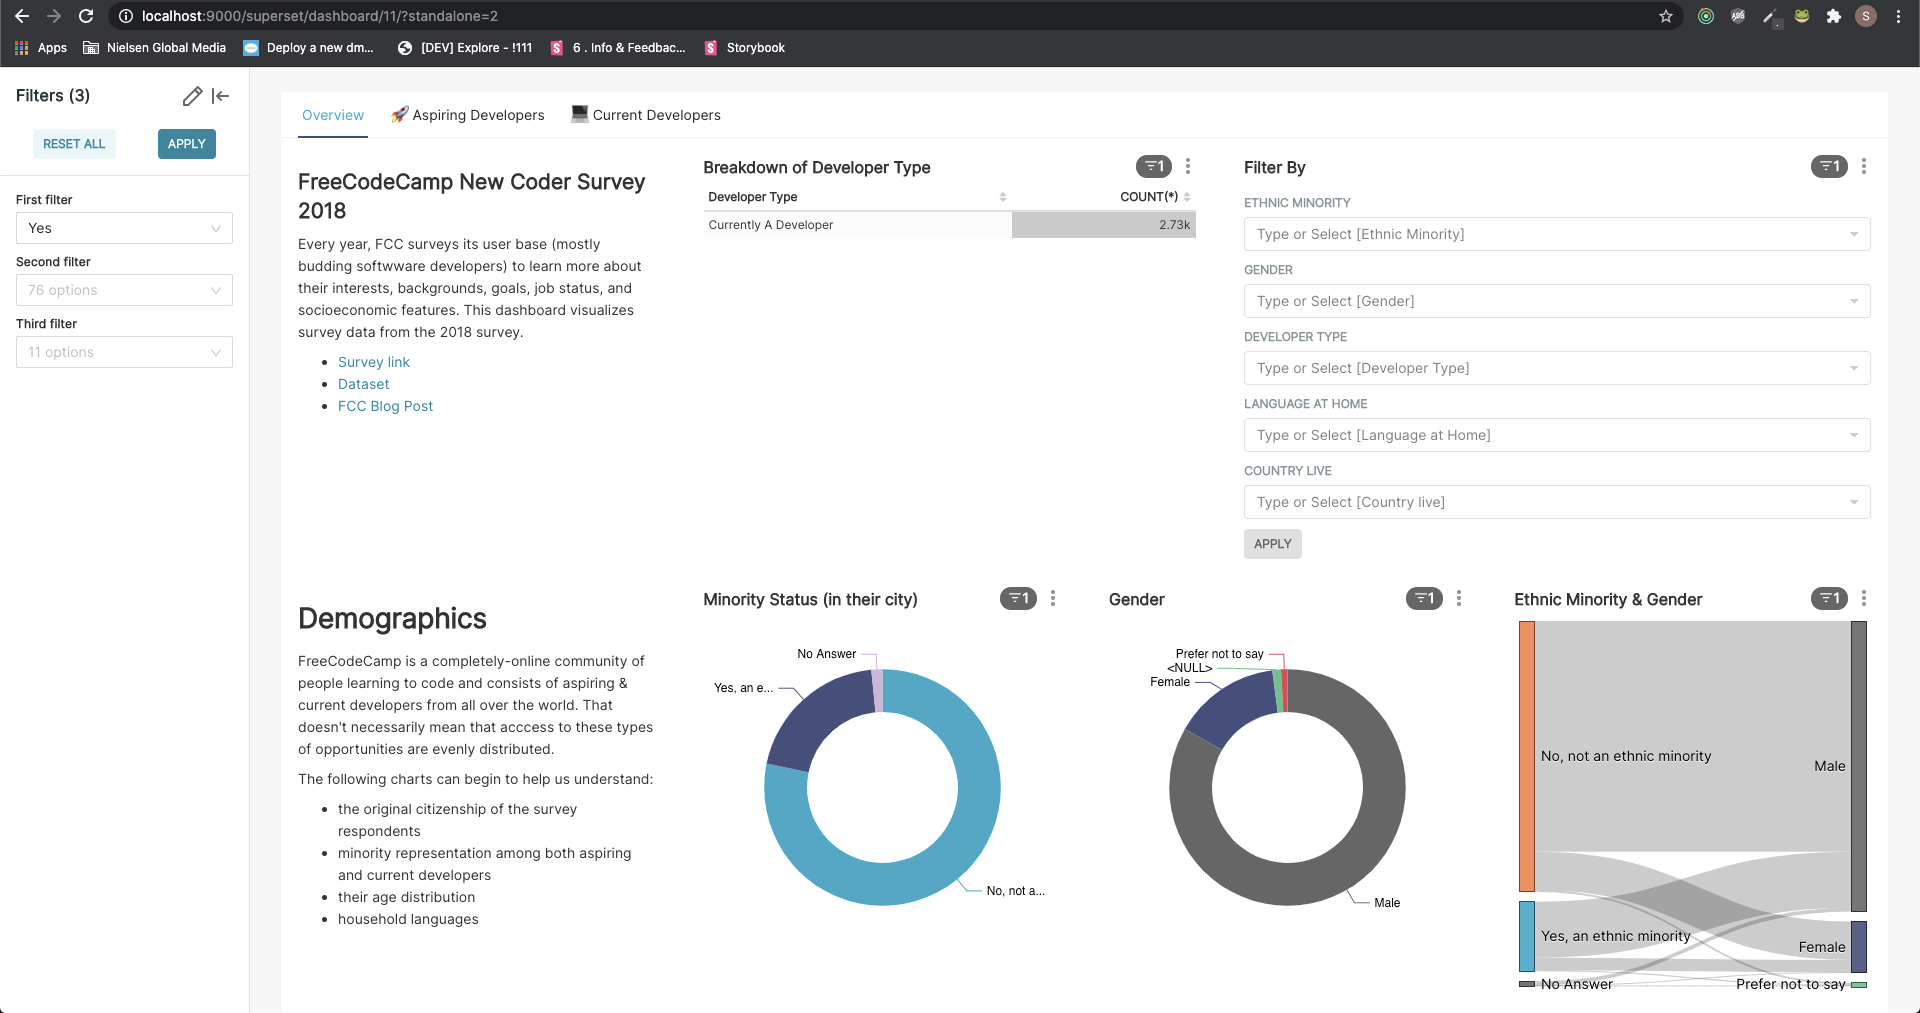Expand the Ethnic Minority select box
1920x1013 pixels.
(x=1557, y=234)
